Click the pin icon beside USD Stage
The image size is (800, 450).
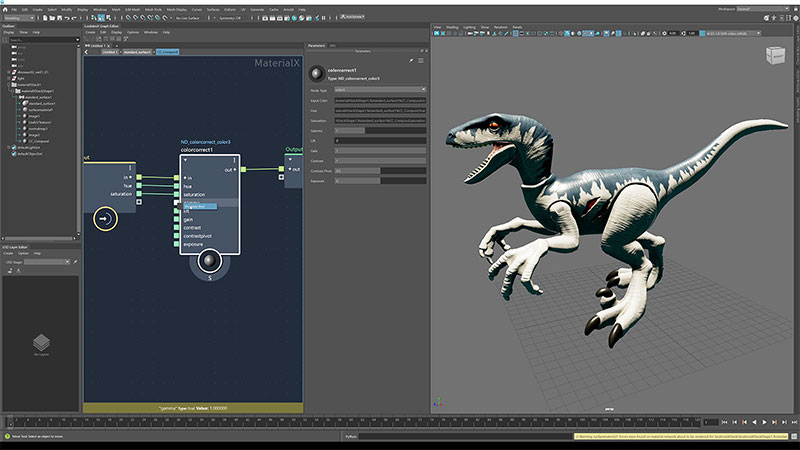click(75, 262)
